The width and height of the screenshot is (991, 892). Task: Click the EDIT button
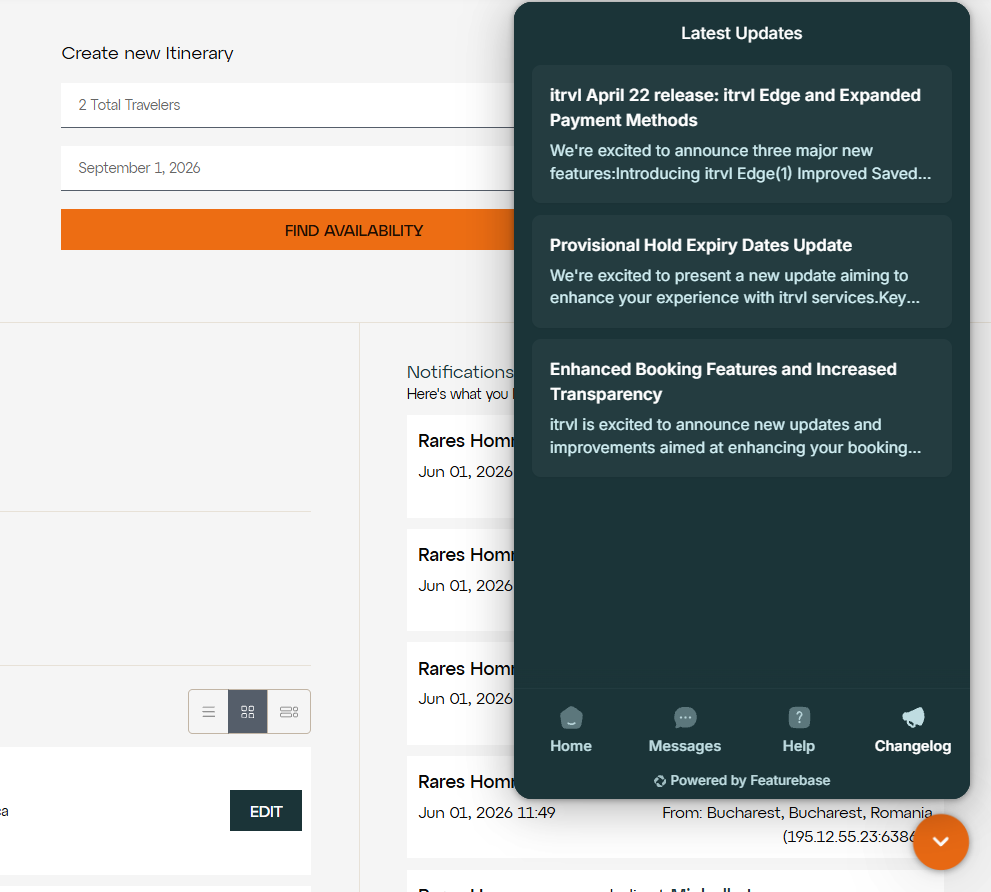pyautogui.click(x=266, y=811)
